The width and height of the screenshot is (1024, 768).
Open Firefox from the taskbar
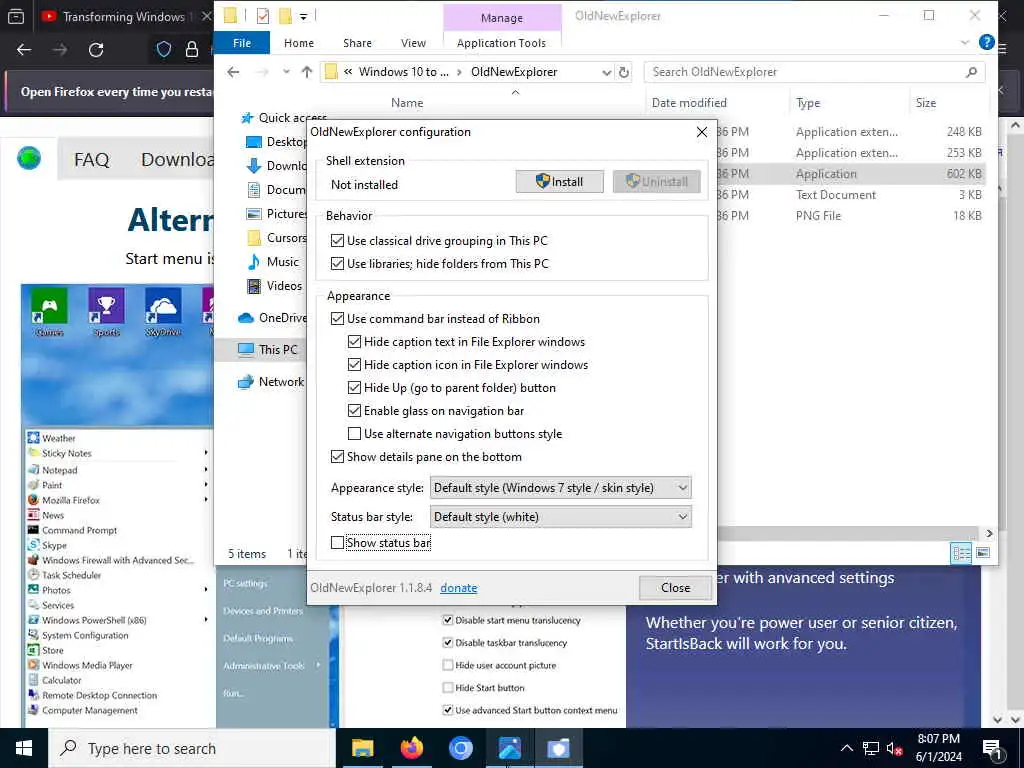pos(411,748)
